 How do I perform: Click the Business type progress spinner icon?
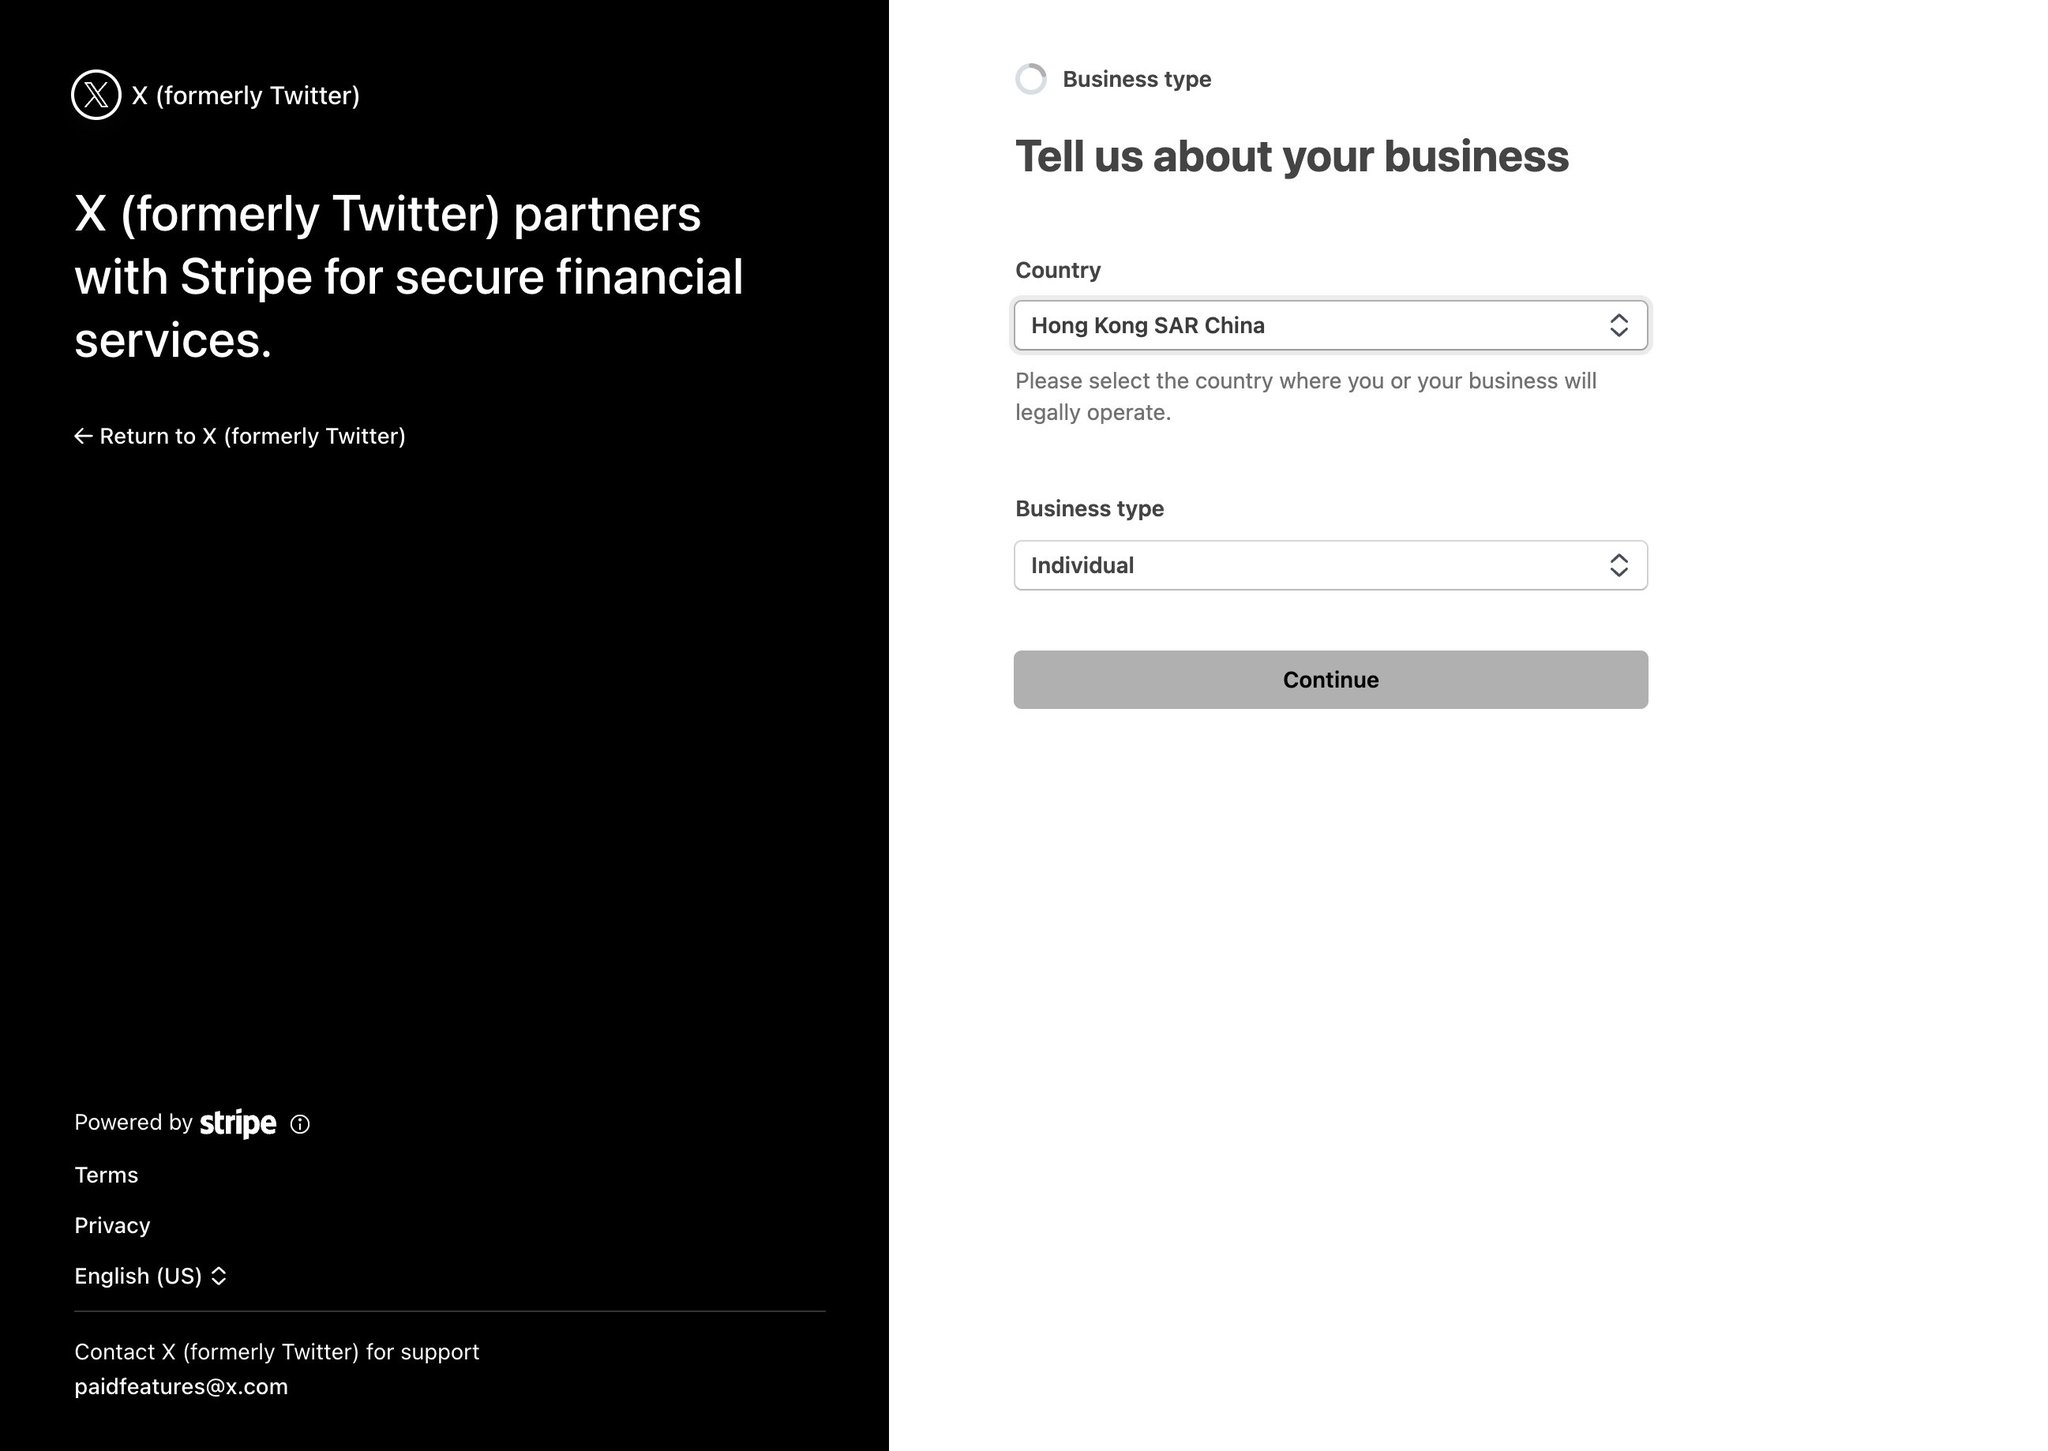click(x=1031, y=79)
